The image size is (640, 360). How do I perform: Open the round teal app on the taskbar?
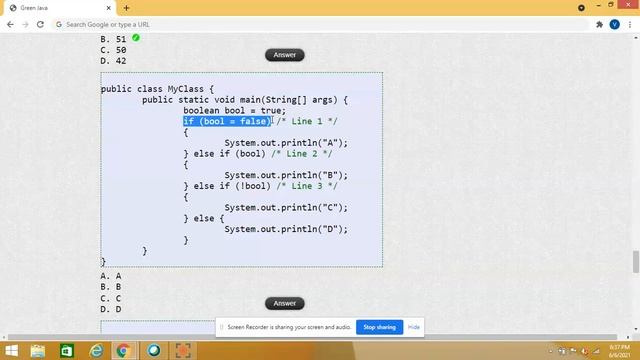point(153,351)
